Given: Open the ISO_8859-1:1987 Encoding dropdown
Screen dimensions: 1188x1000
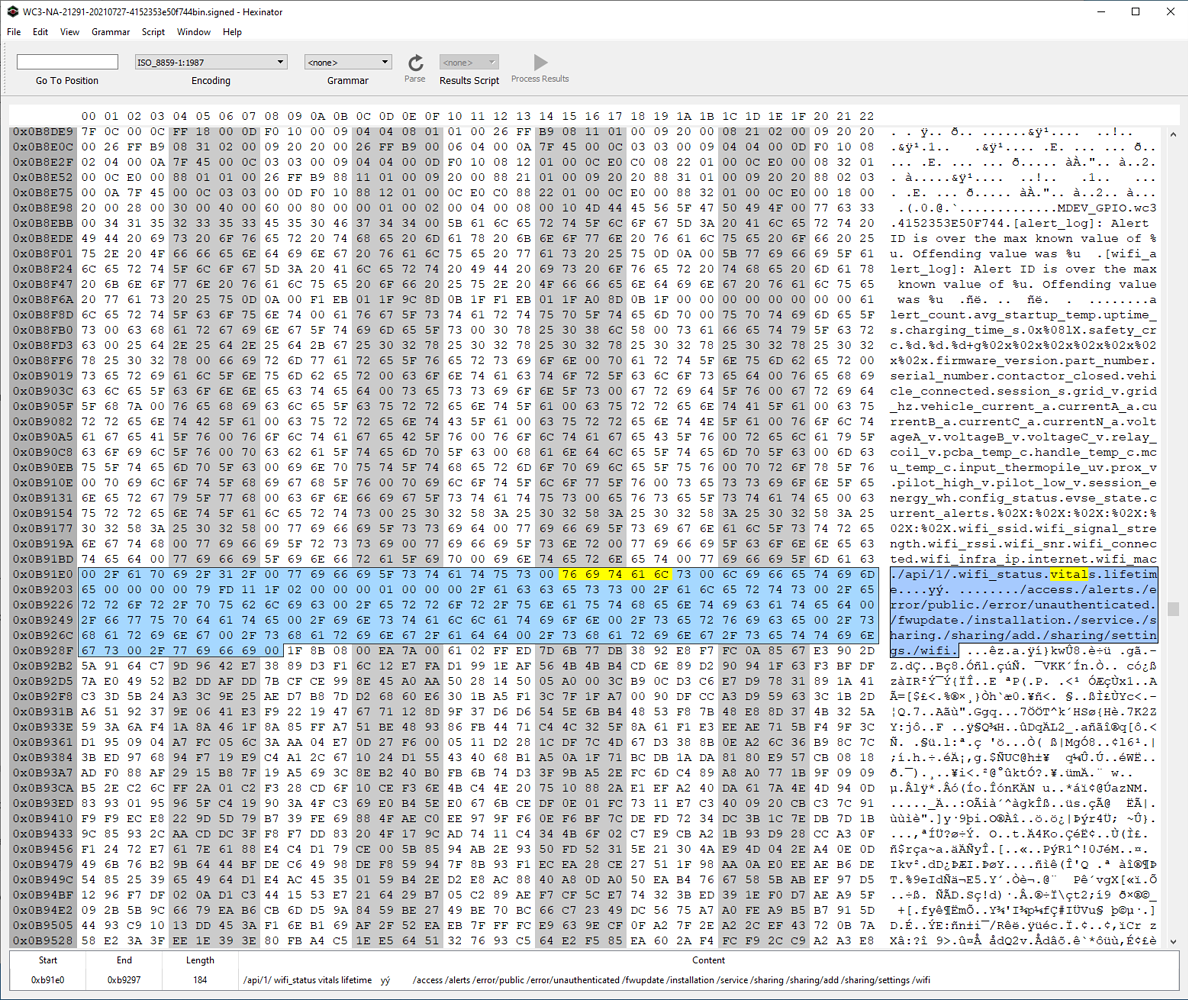Looking at the screenshot, I should tap(211, 62).
